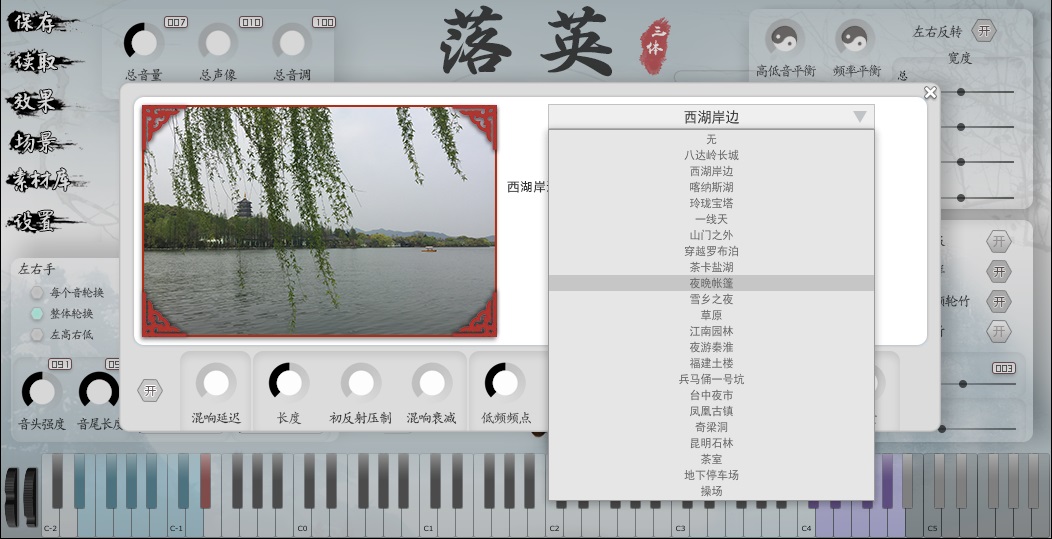Select 一线天 scene entry

711,219
